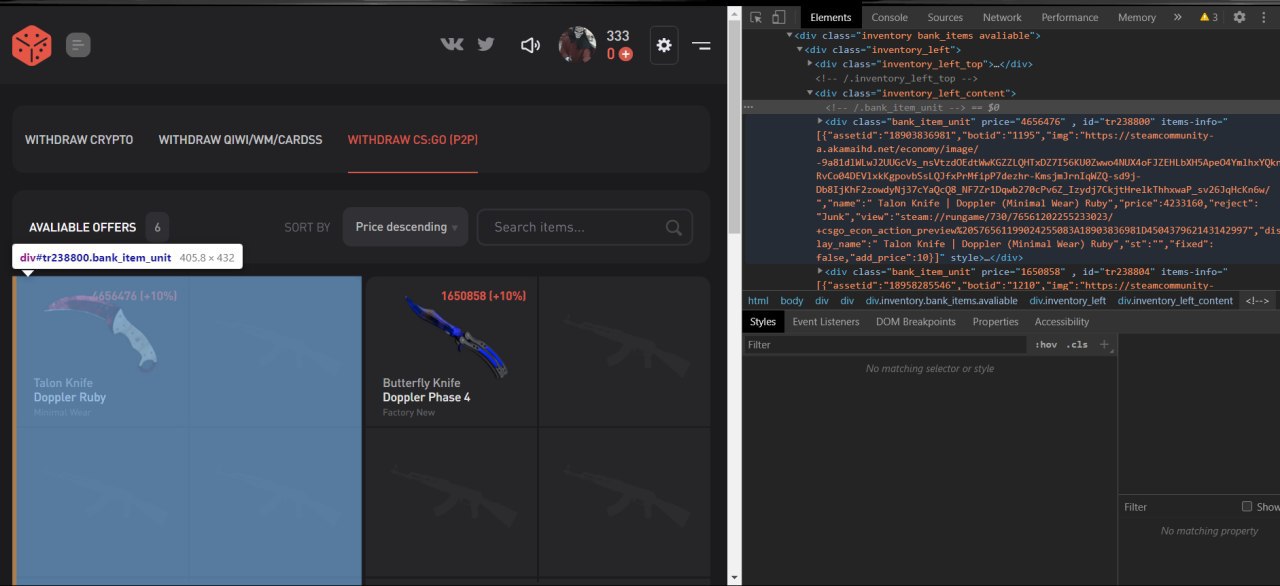Enable the Show all checkbox
Viewport: 1280px width, 586px height.
coord(1247,507)
